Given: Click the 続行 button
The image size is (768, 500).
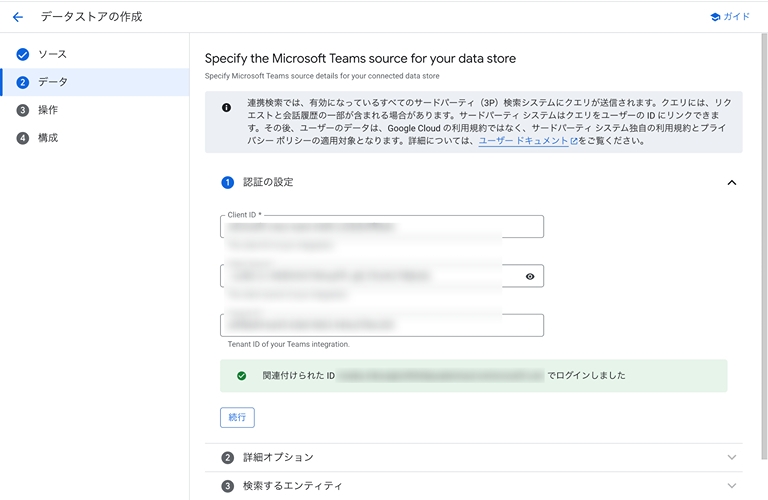Looking at the screenshot, I should click(x=237, y=417).
